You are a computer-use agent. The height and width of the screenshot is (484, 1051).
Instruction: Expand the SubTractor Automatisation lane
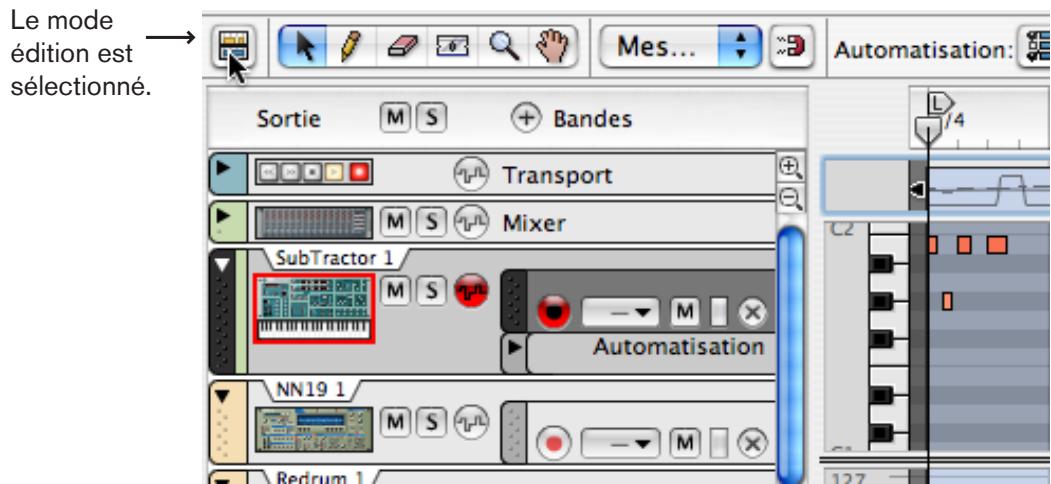[515, 349]
